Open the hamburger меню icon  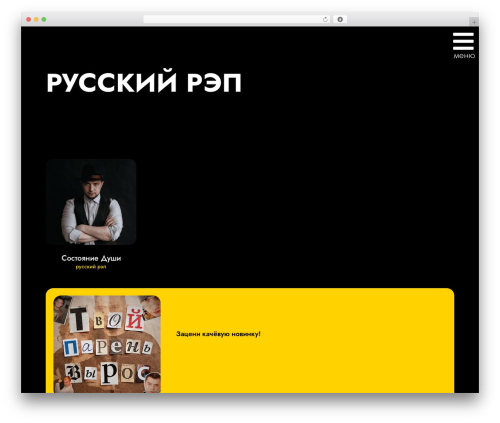(x=463, y=41)
